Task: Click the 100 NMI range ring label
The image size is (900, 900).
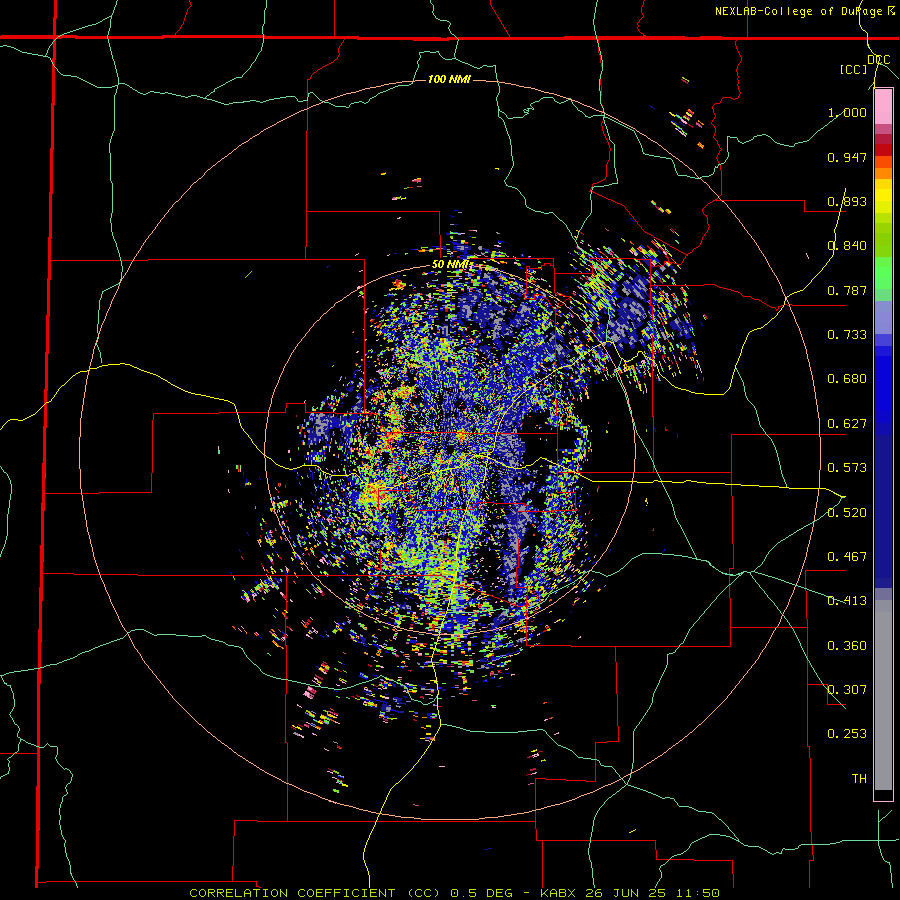Action: (449, 79)
